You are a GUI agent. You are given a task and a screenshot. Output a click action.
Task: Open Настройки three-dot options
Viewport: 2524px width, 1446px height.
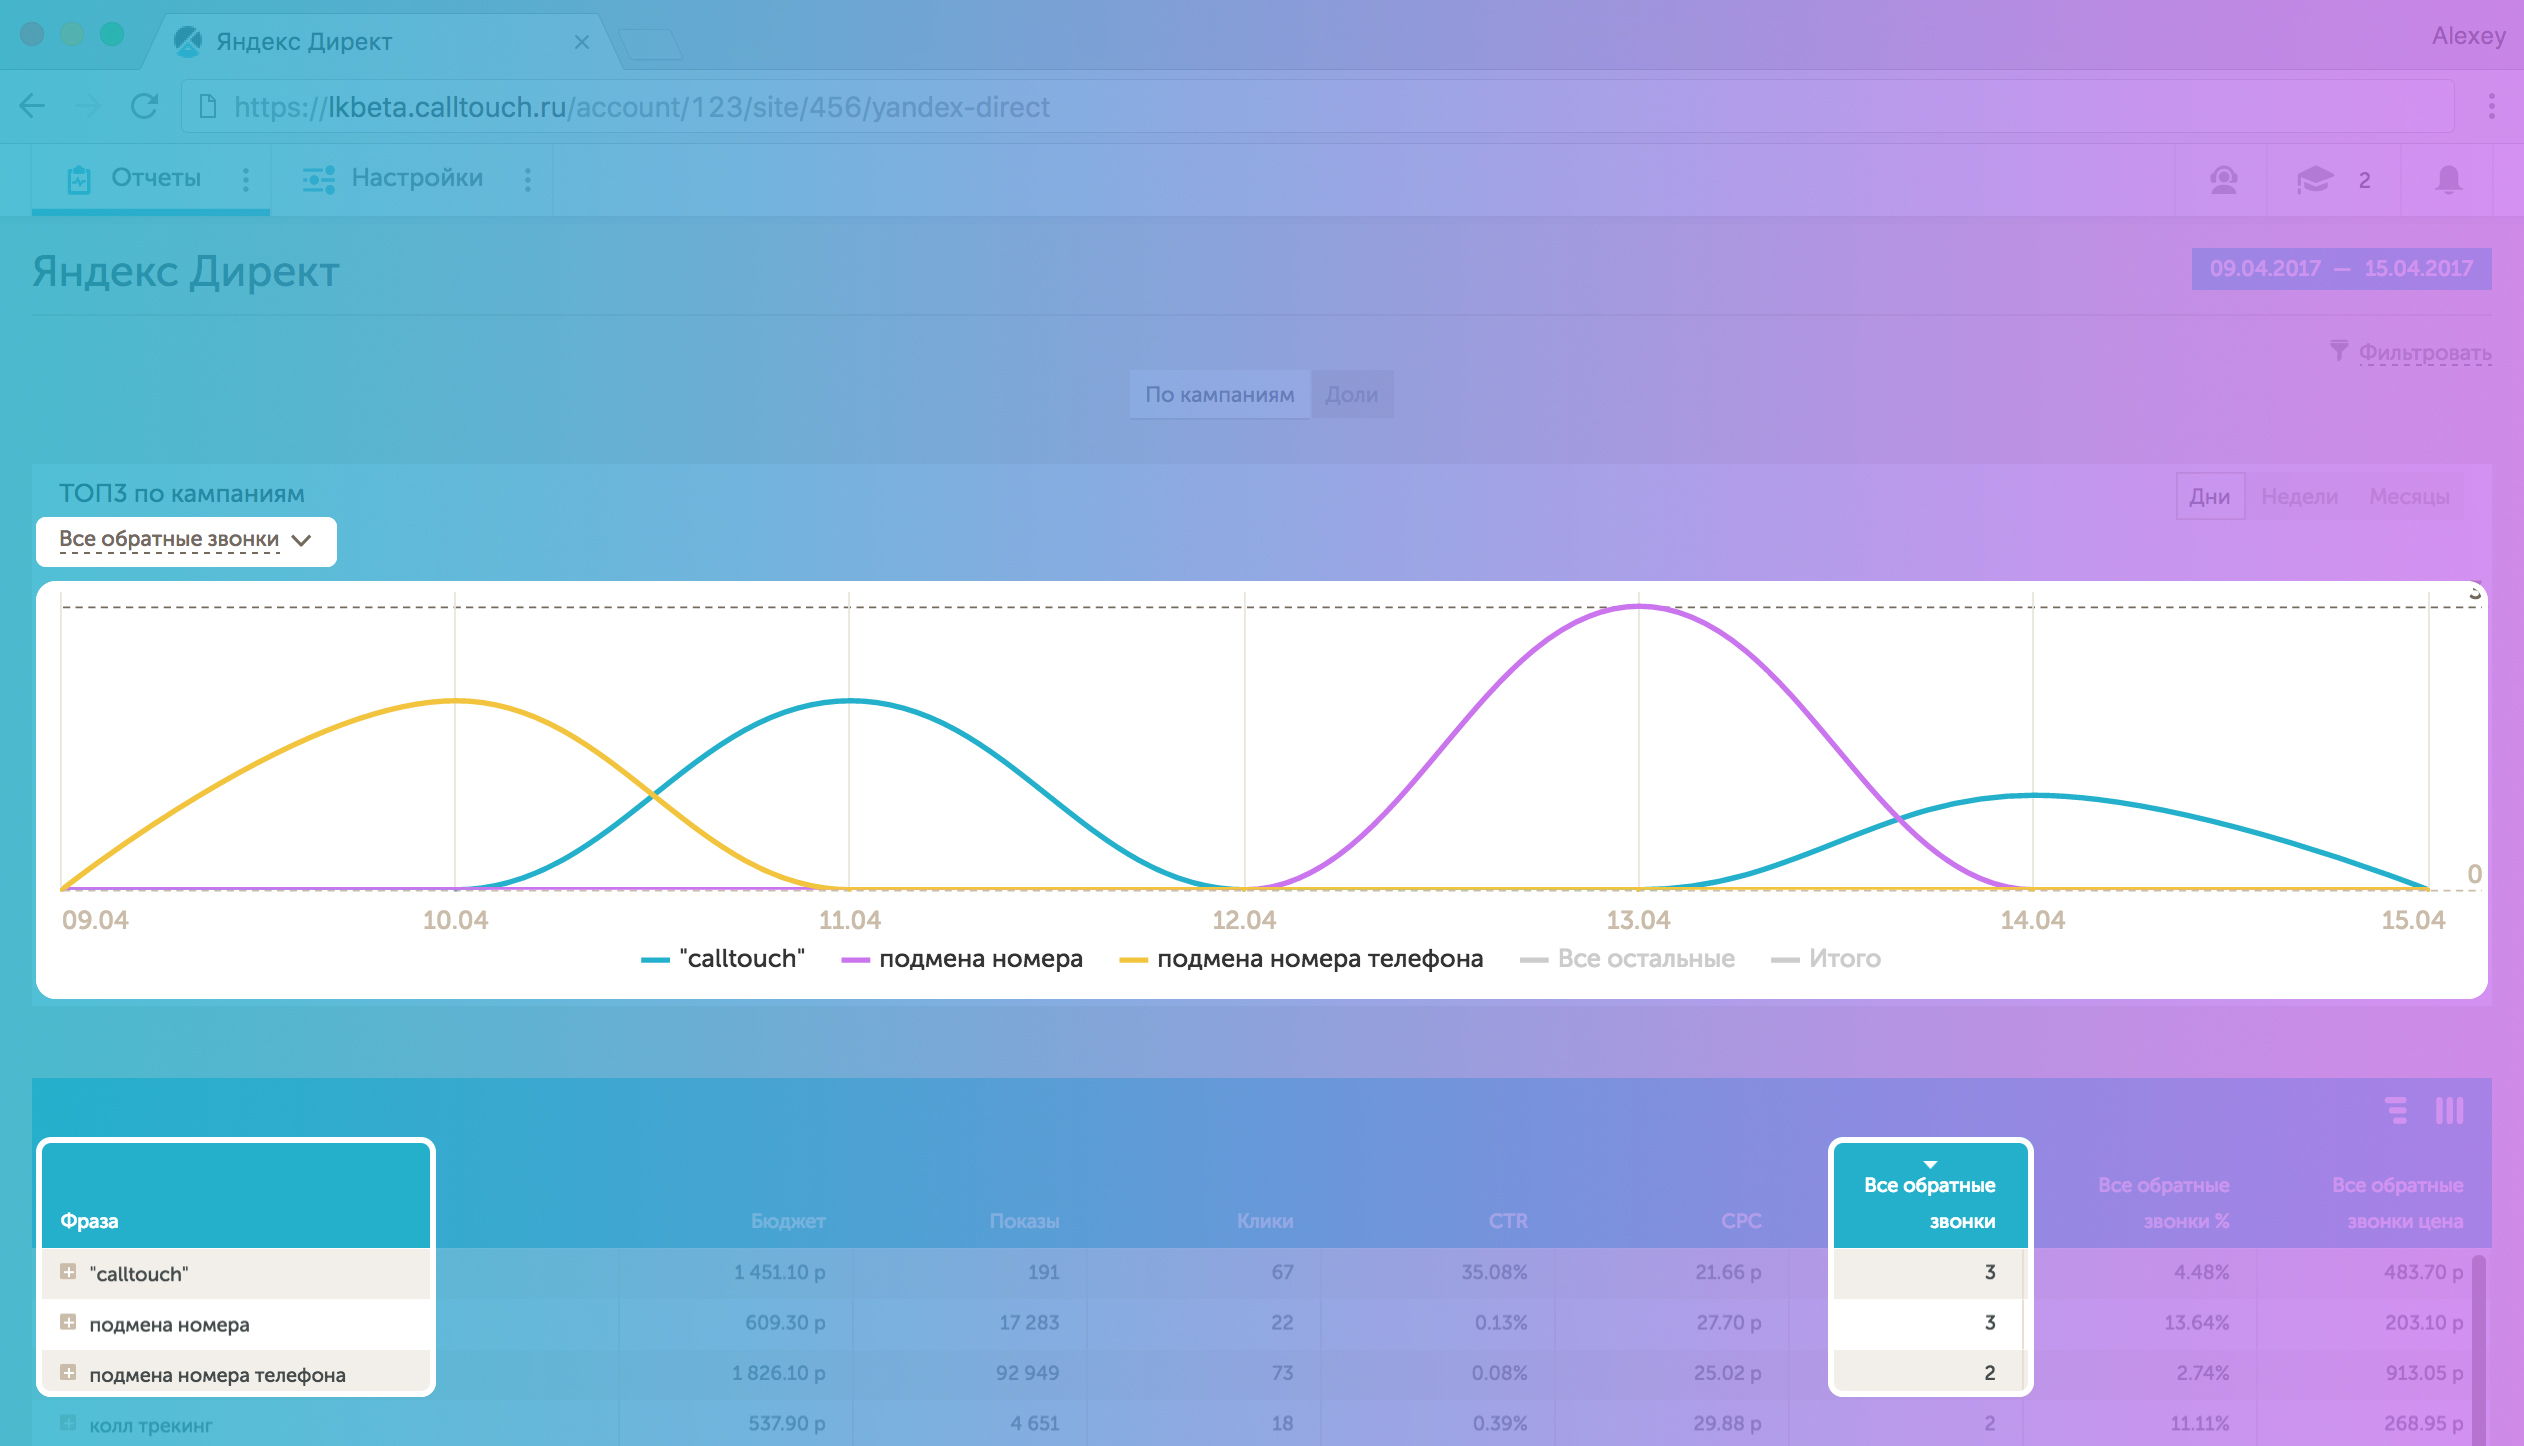point(528,179)
